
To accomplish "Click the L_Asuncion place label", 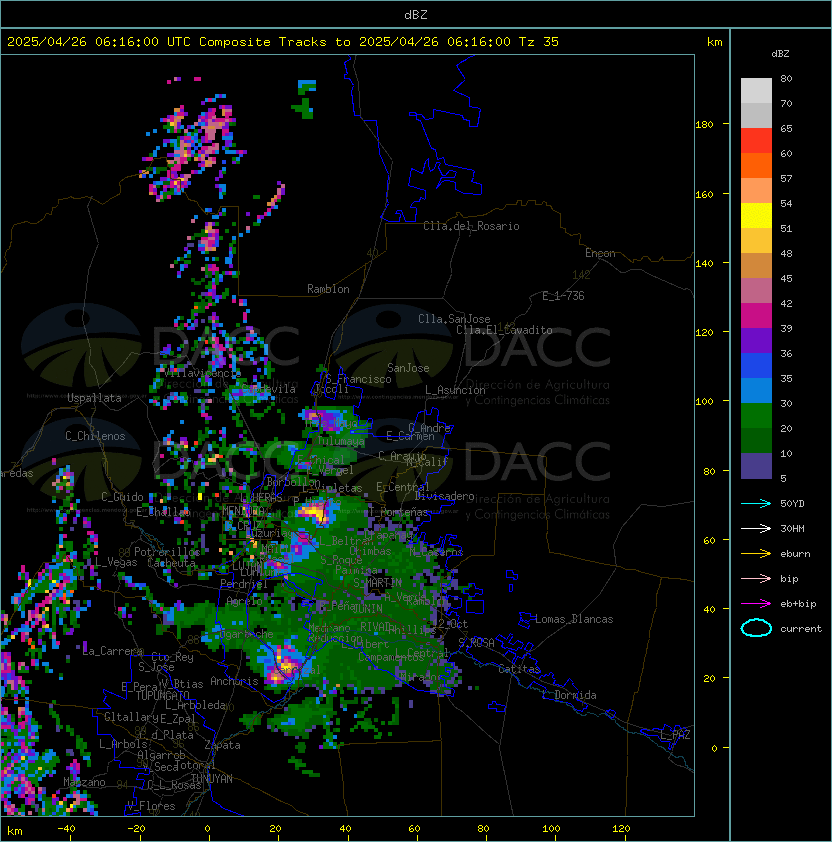I will pos(455,390).
